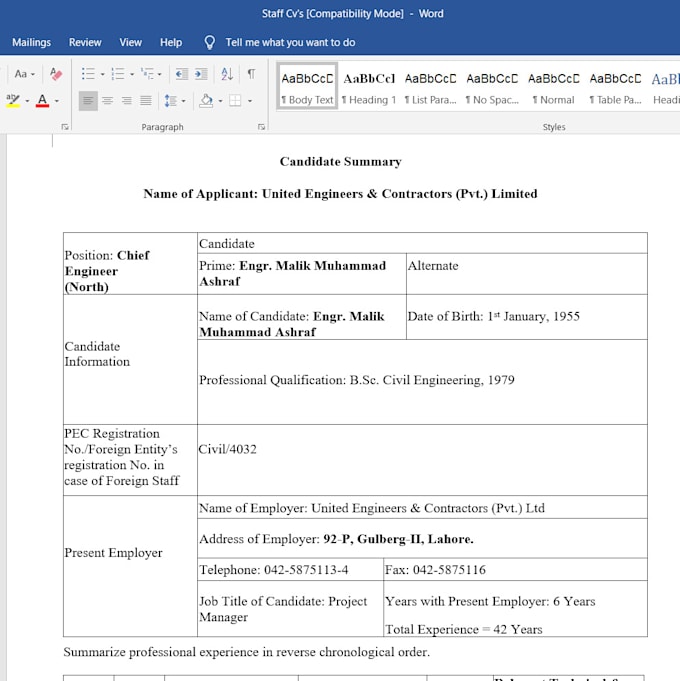
Task: Click the Present Employer cell
Action: pyautogui.click(x=130, y=566)
